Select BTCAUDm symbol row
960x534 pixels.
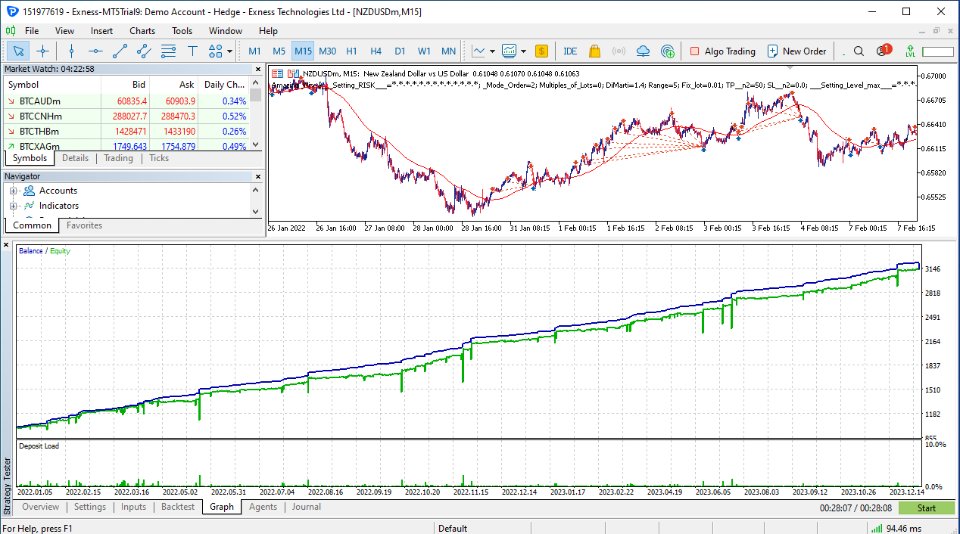click(x=127, y=101)
